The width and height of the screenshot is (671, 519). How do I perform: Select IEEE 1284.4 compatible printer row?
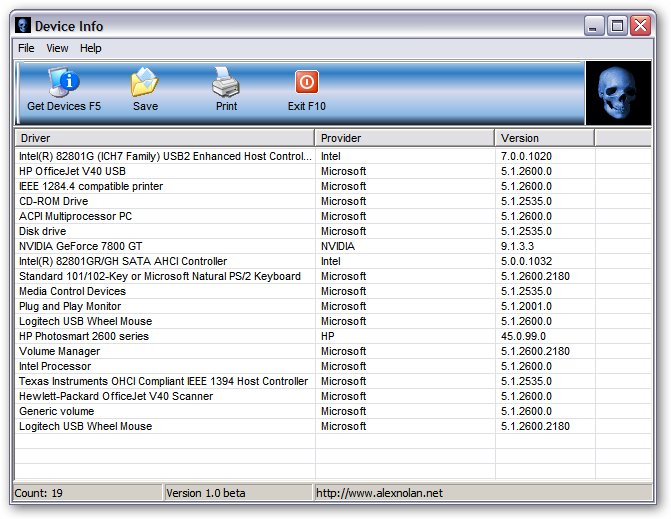333,186
